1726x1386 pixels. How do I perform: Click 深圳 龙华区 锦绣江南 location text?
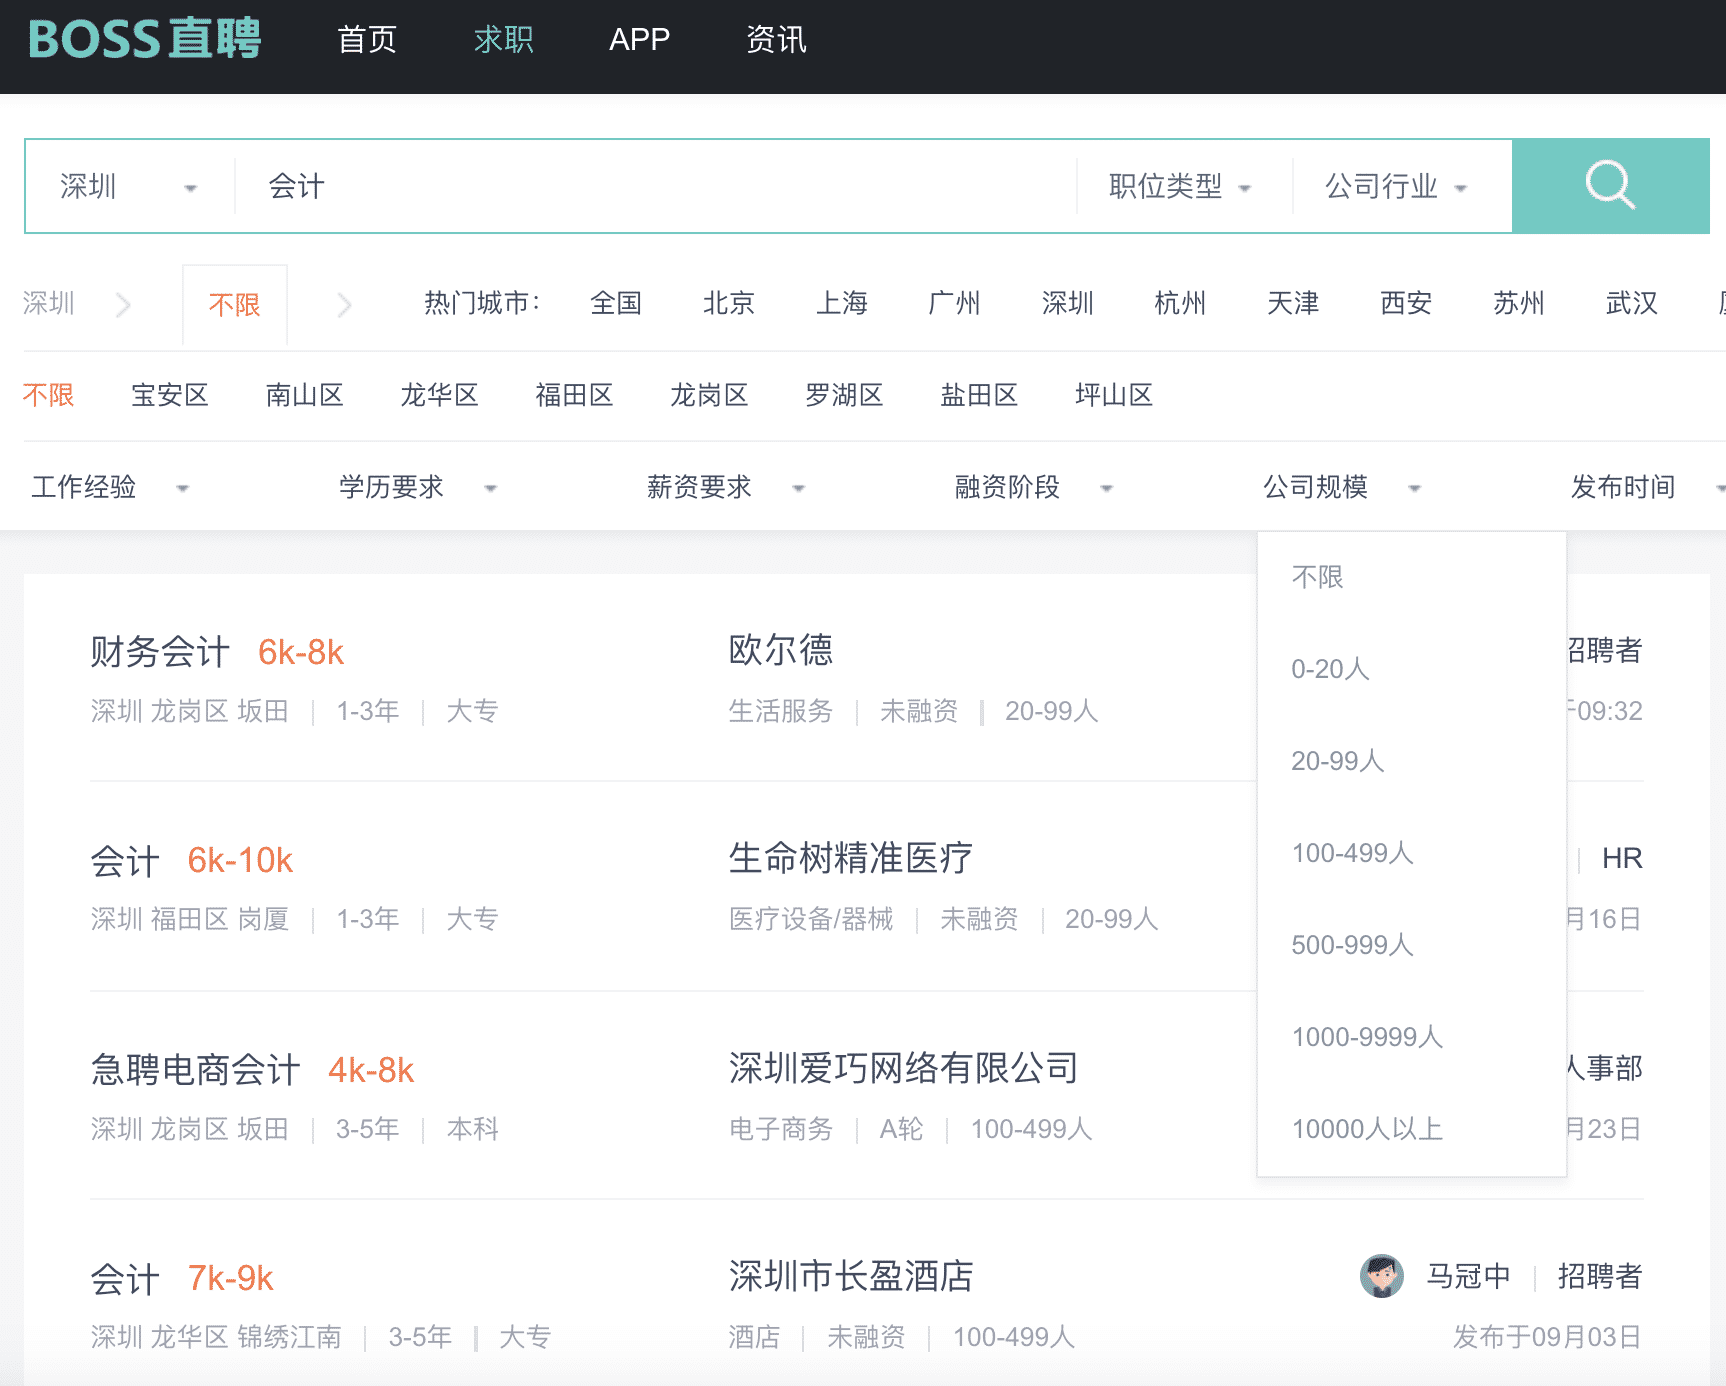216,1337
